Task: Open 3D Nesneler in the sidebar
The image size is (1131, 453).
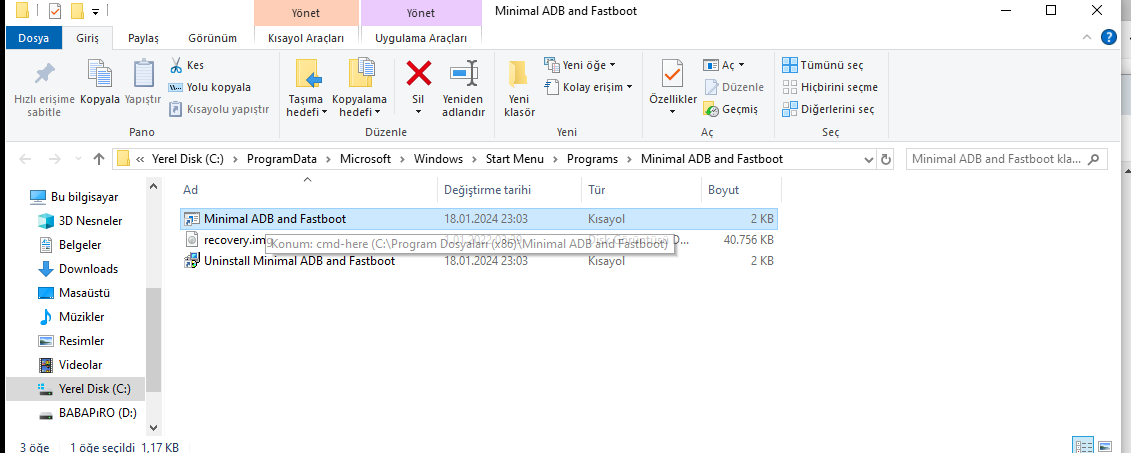Action: coord(80,221)
